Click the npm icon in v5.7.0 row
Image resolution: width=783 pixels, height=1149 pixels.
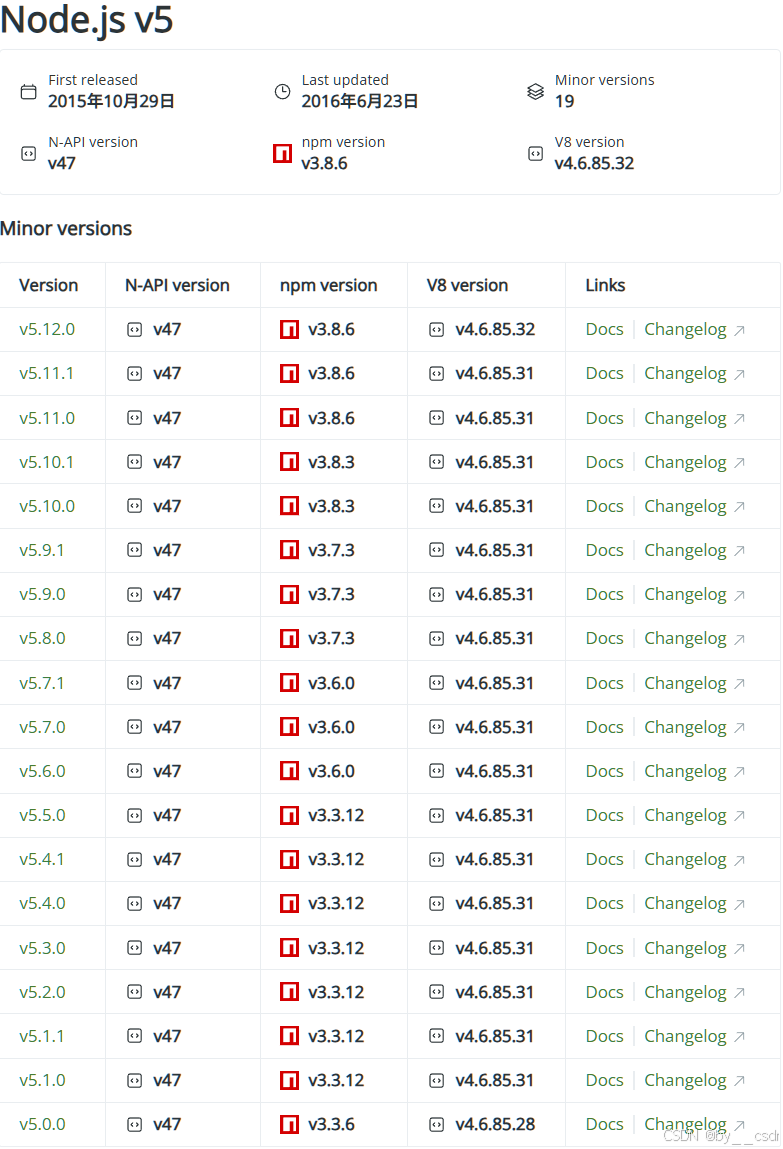(289, 727)
